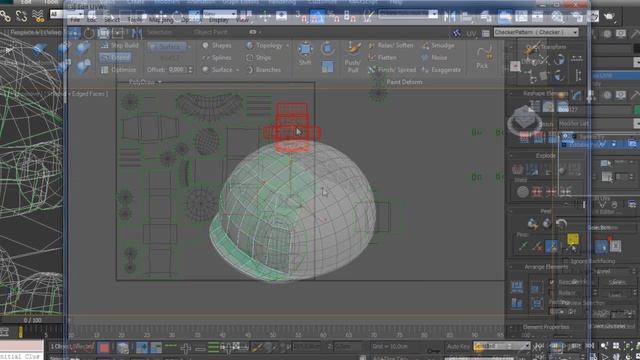Click the Reset Peel icon

coord(562,223)
